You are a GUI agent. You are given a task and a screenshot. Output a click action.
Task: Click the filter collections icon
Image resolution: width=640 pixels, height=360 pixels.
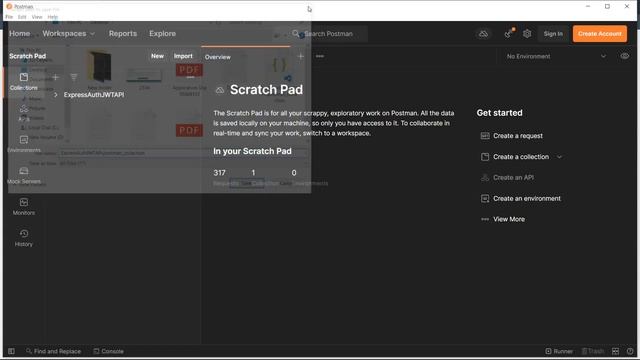[x=73, y=77]
